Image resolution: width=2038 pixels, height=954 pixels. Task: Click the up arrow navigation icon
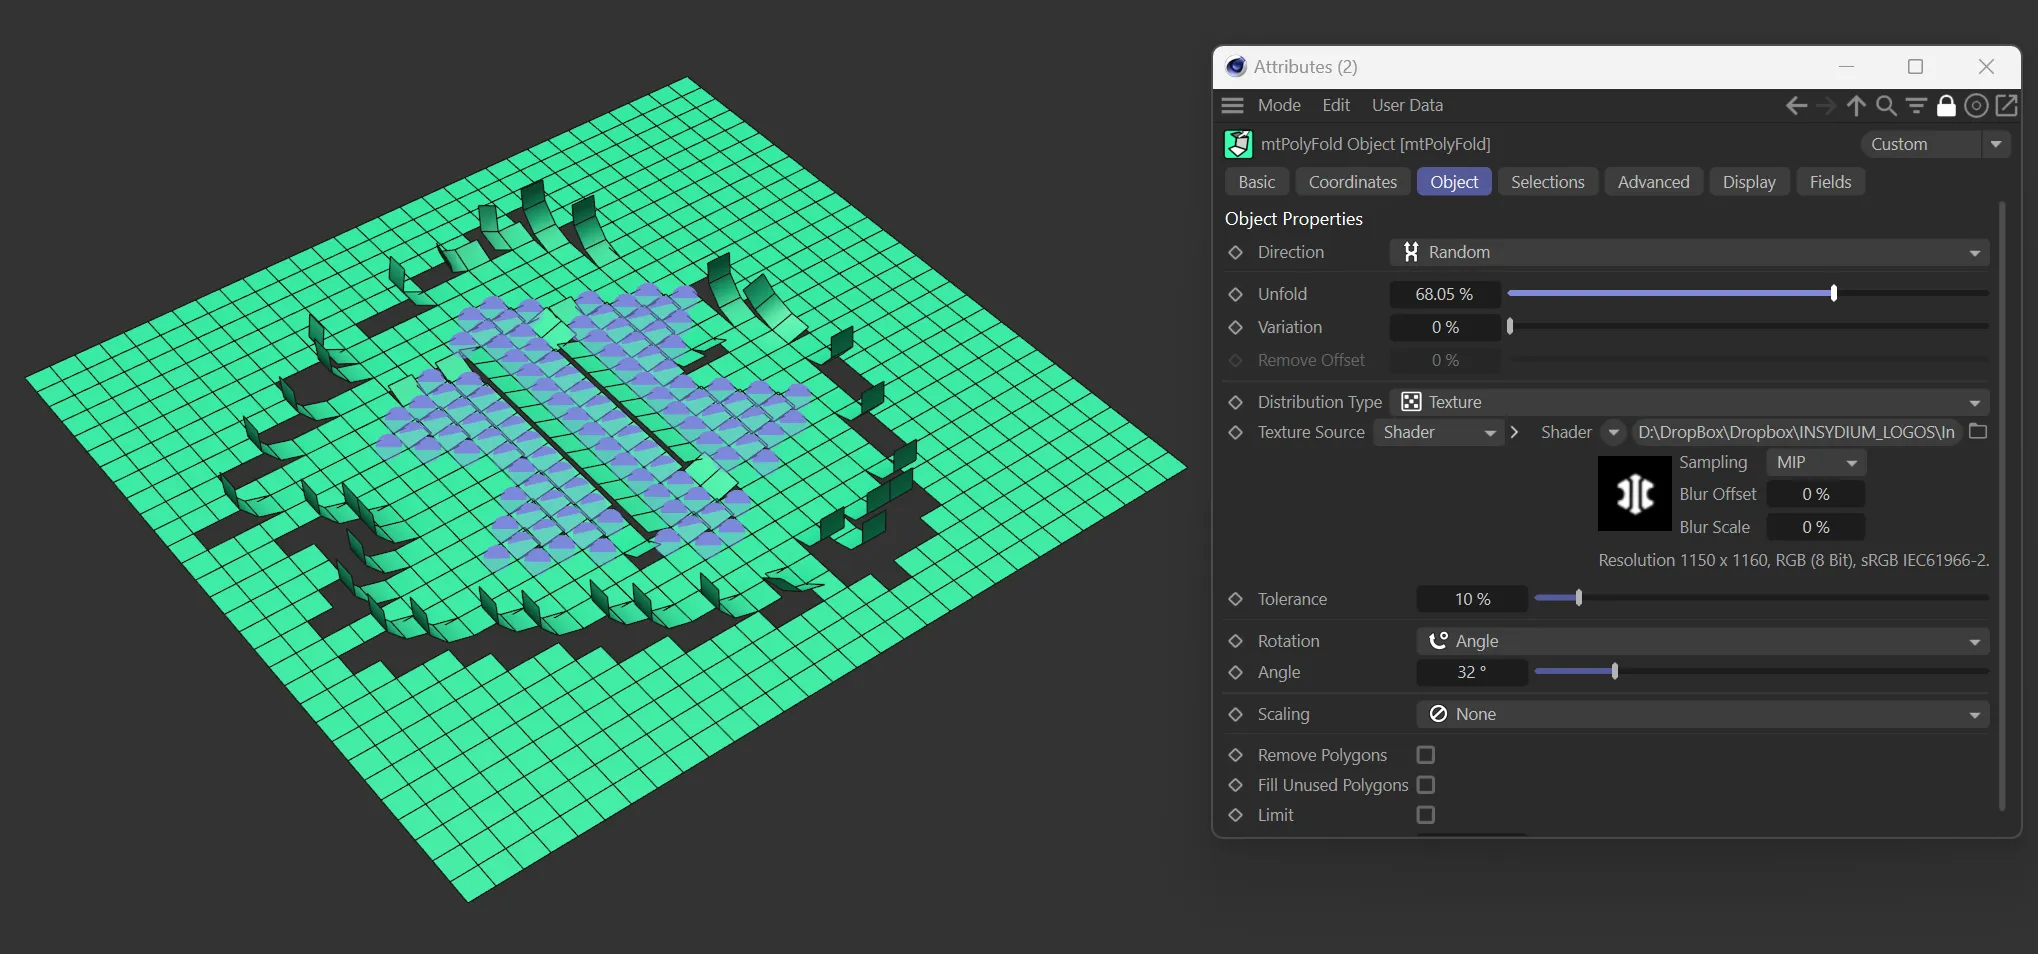(x=1856, y=106)
